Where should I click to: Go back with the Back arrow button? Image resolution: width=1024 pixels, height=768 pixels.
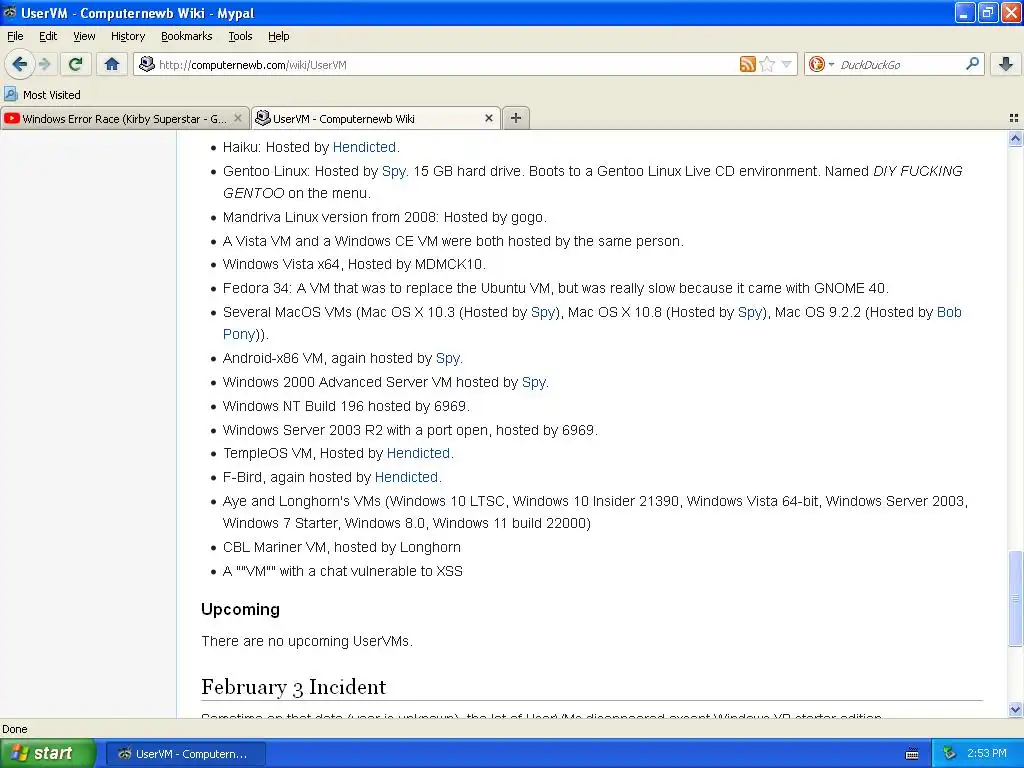click(x=19, y=64)
